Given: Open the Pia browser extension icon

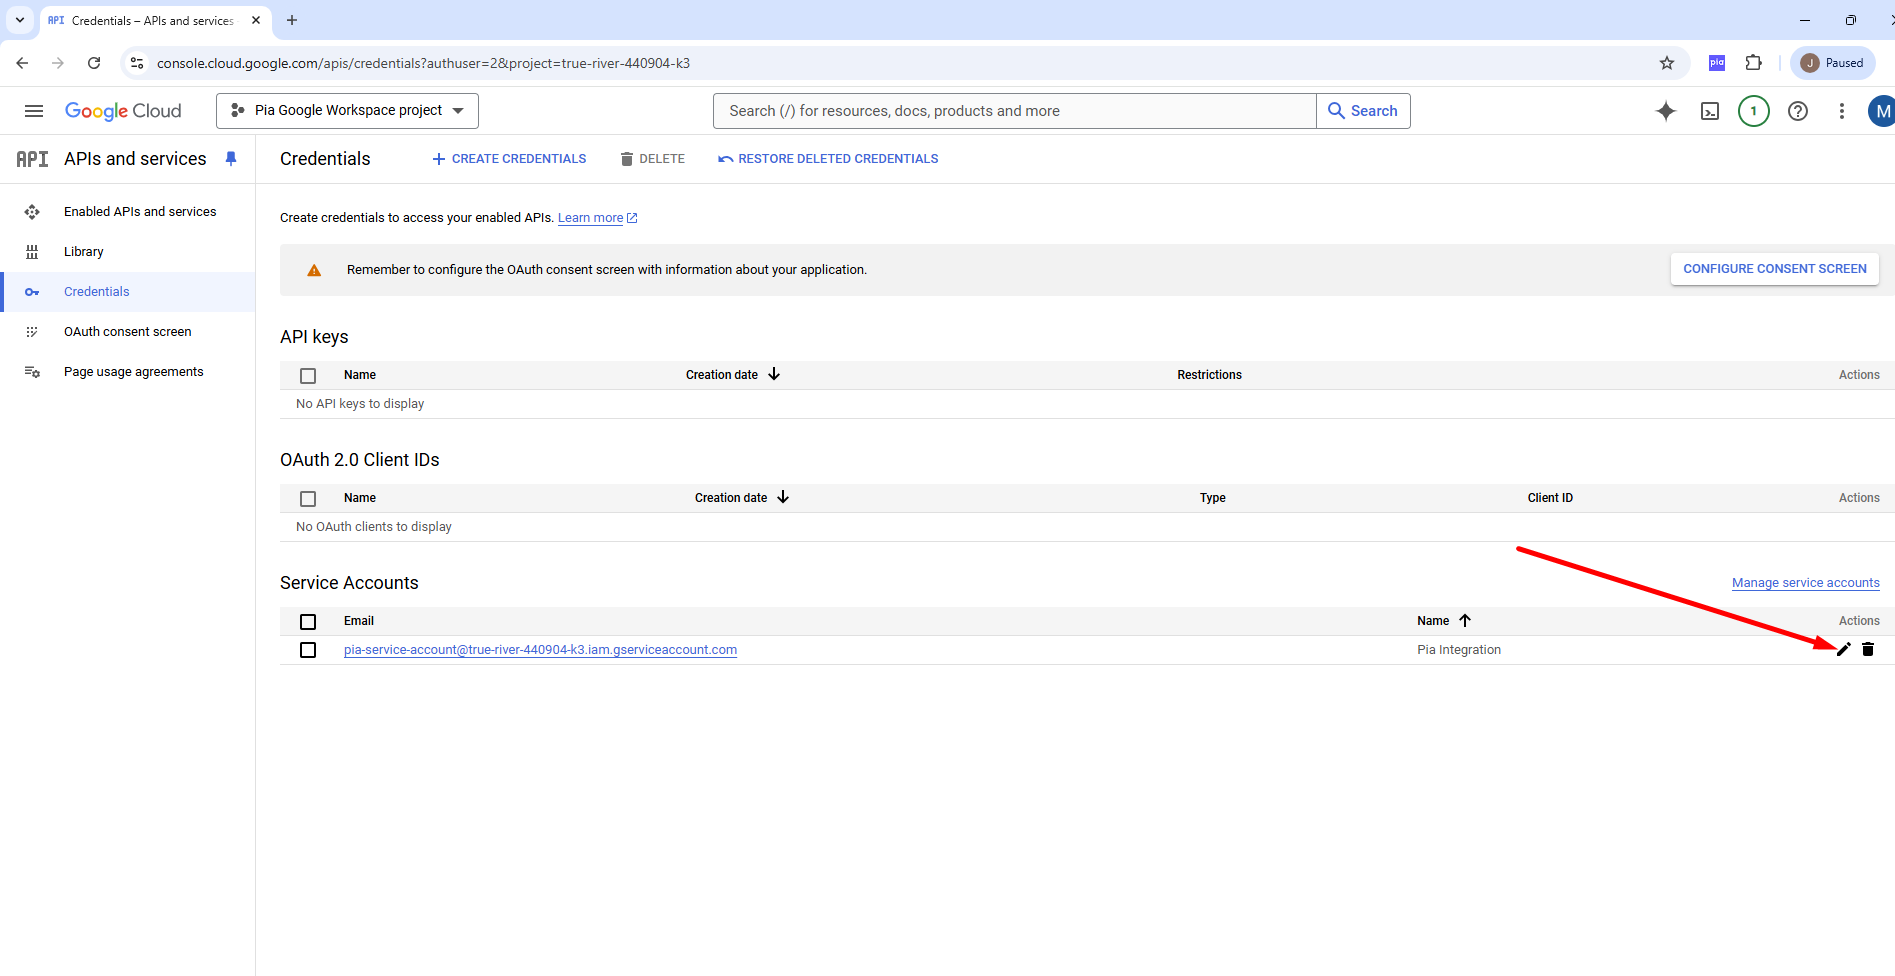Looking at the screenshot, I should pos(1717,63).
